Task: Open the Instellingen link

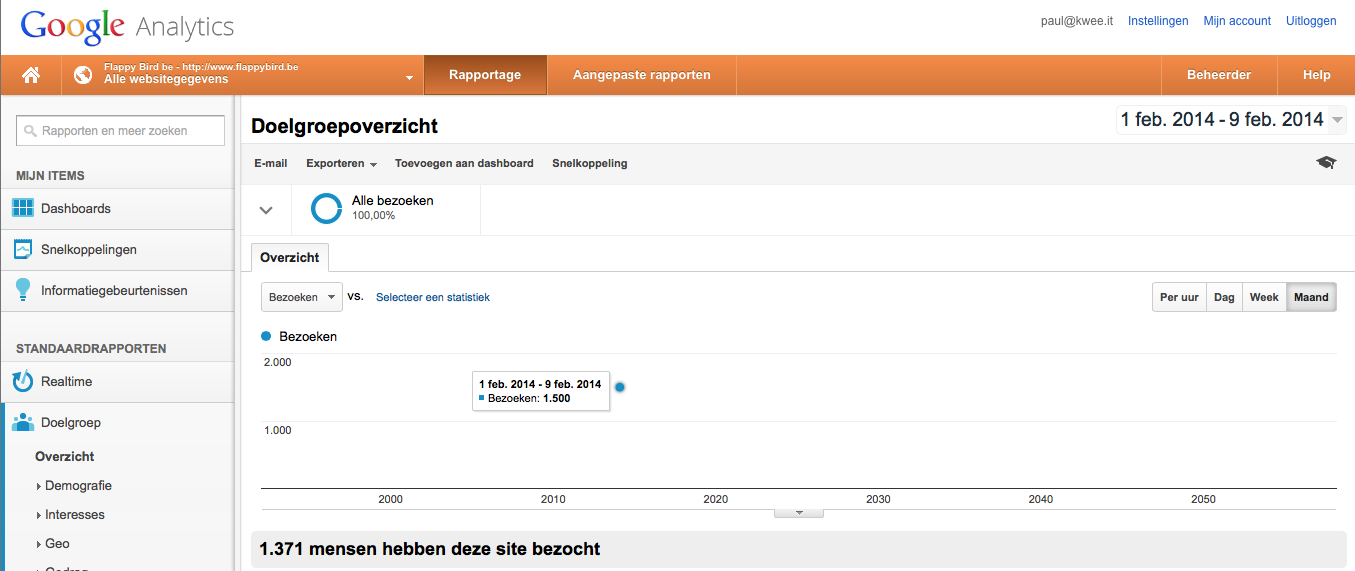Action: pyautogui.click(x=1158, y=21)
